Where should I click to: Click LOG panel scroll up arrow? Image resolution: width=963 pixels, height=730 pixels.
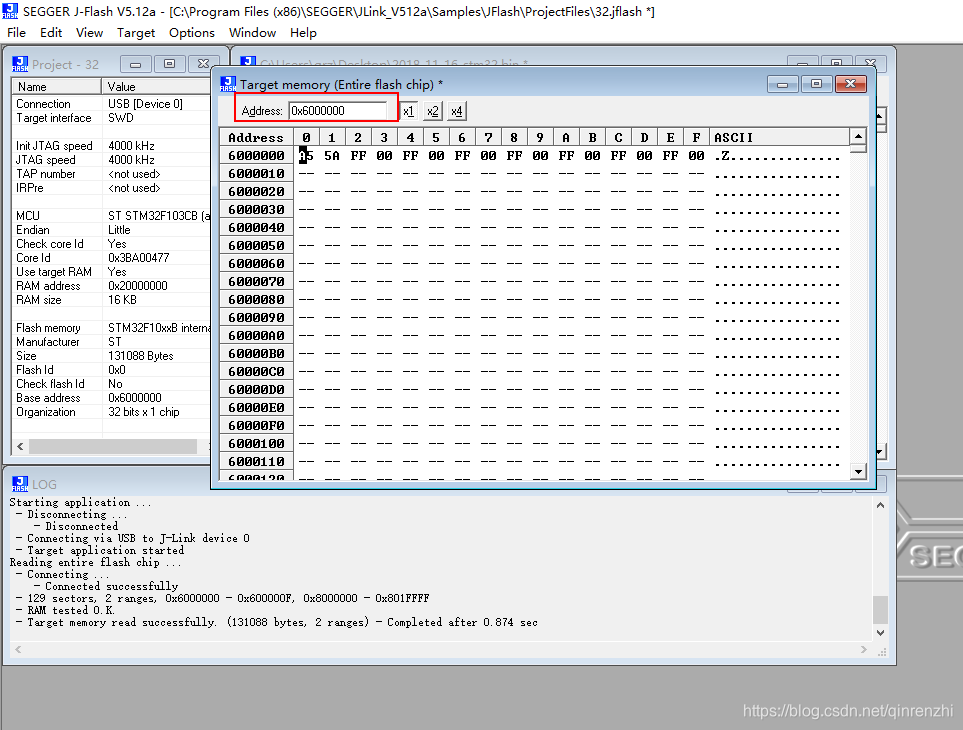pos(880,505)
